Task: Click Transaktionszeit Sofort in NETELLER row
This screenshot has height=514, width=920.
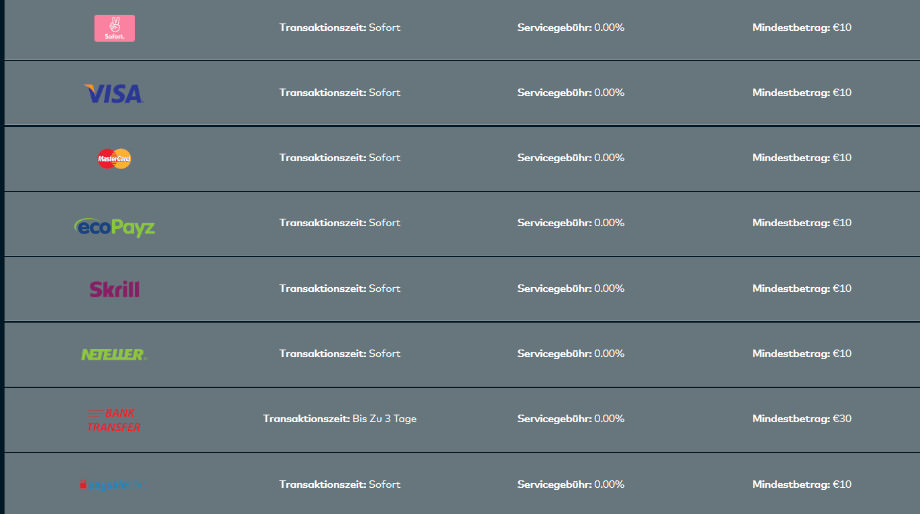Action: click(340, 353)
